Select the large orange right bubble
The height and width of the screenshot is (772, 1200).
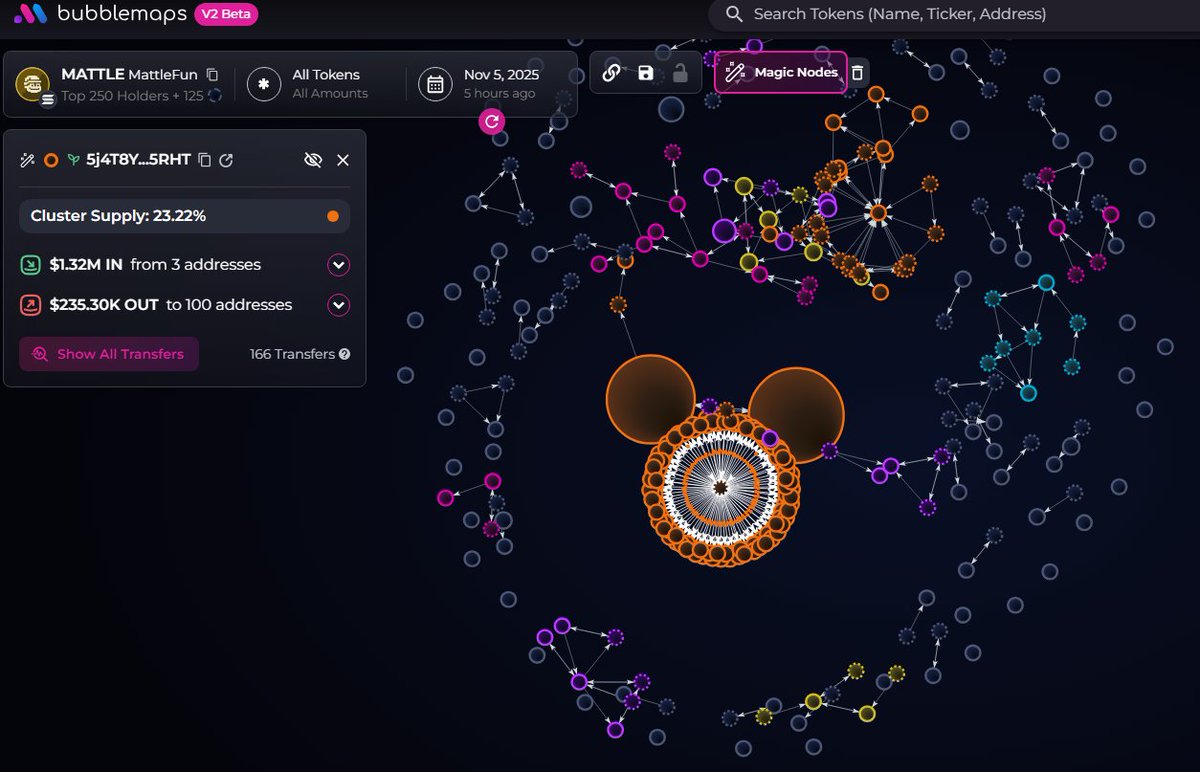tap(796, 414)
